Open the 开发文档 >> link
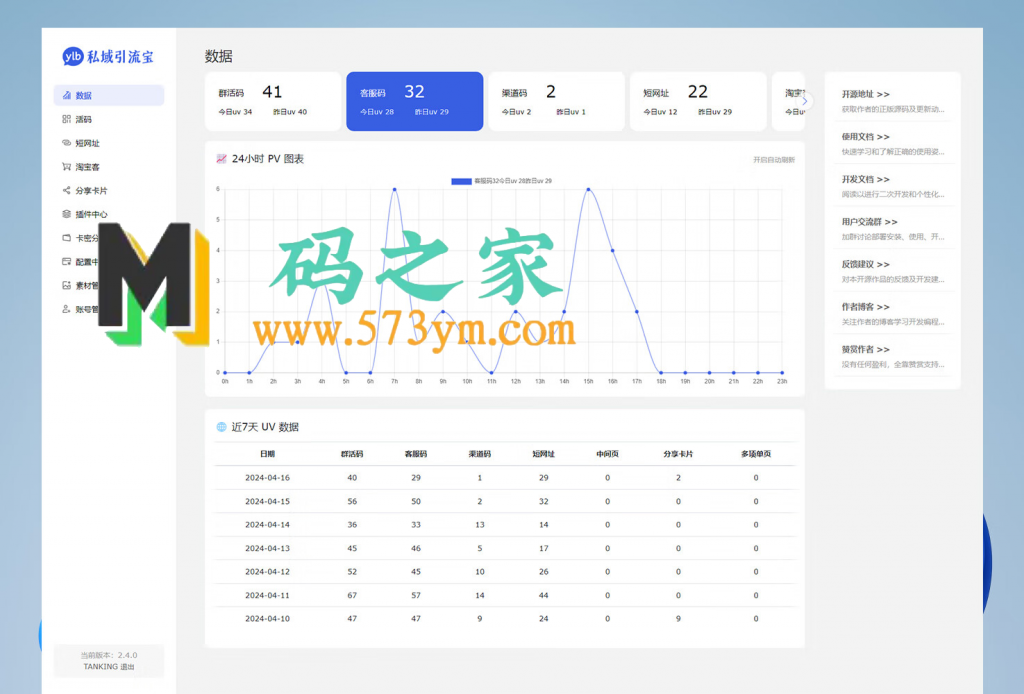This screenshot has height=694, width=1024. tap(865, 179)
